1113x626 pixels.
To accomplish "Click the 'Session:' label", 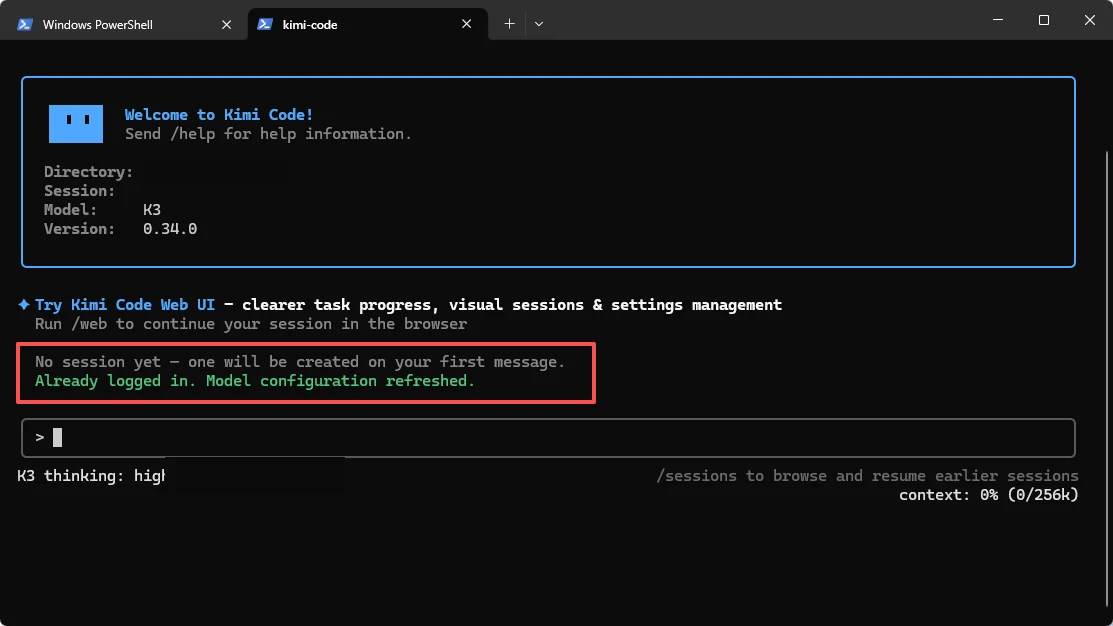I will [x=80, y=191].
